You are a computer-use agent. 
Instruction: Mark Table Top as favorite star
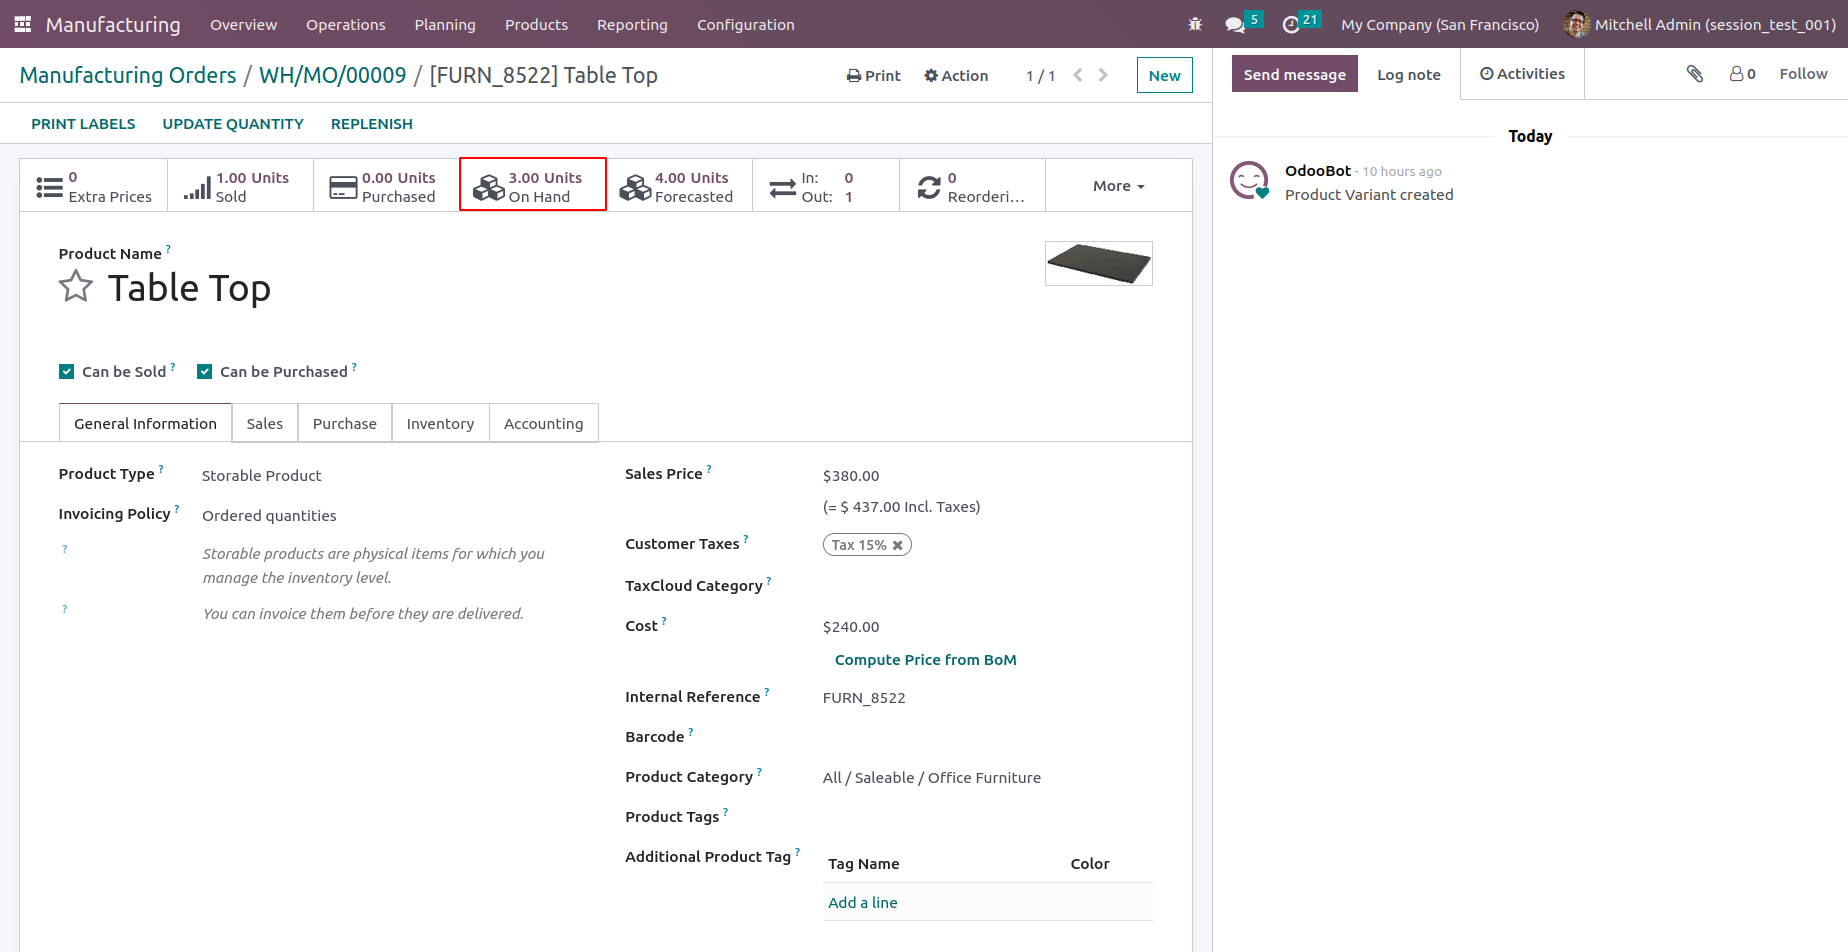click(76, 287)
